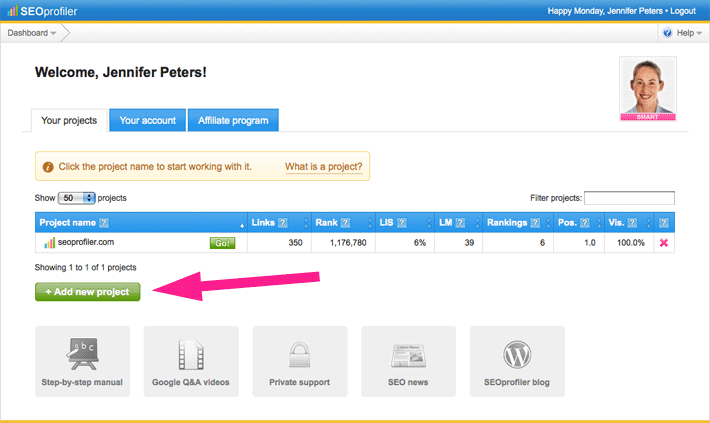Click the help icon next to Links column
Screen dimensions: 710x423
pos(282,222)
